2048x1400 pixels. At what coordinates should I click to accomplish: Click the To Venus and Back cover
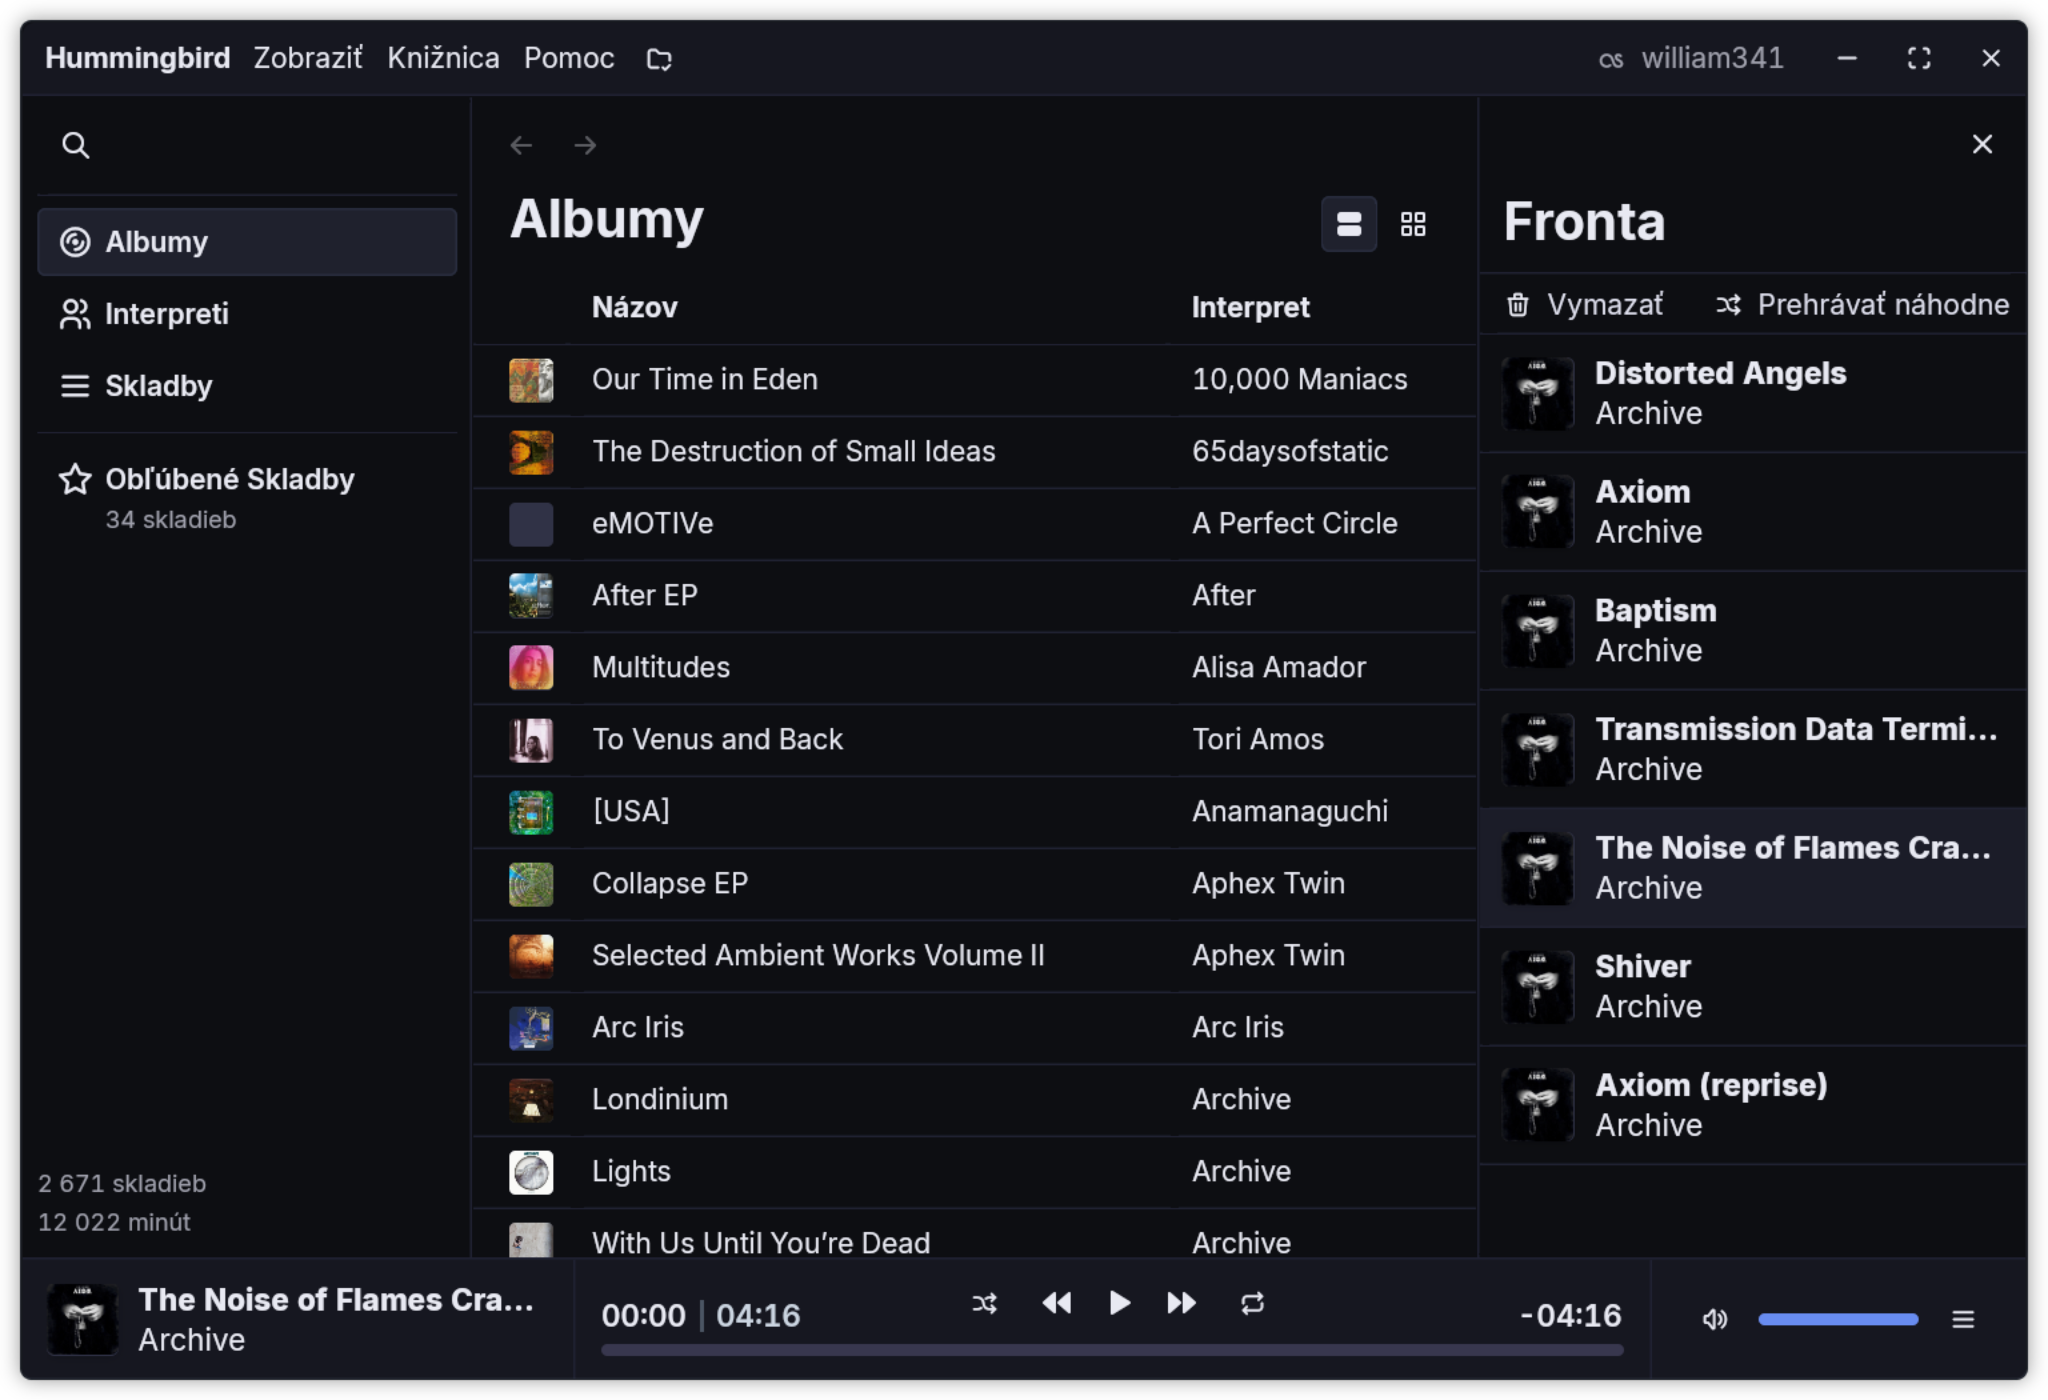[x=531, y=740]
